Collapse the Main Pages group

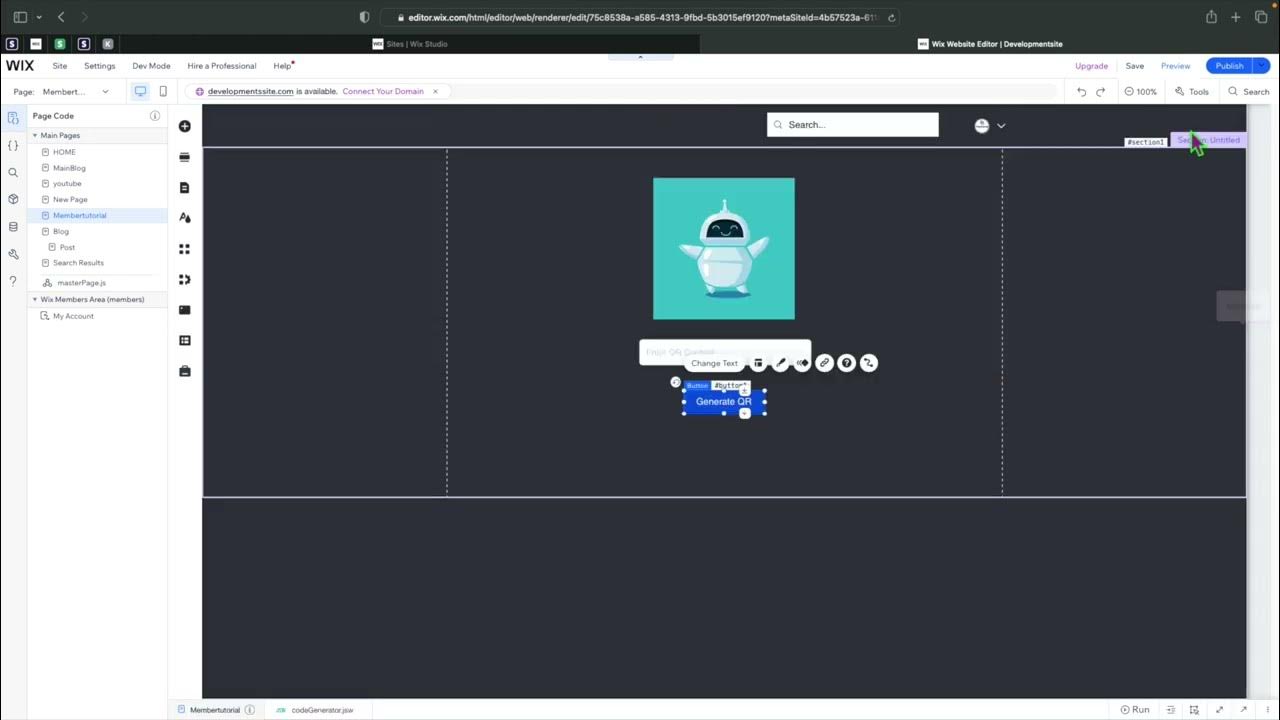tap(34, 135)
